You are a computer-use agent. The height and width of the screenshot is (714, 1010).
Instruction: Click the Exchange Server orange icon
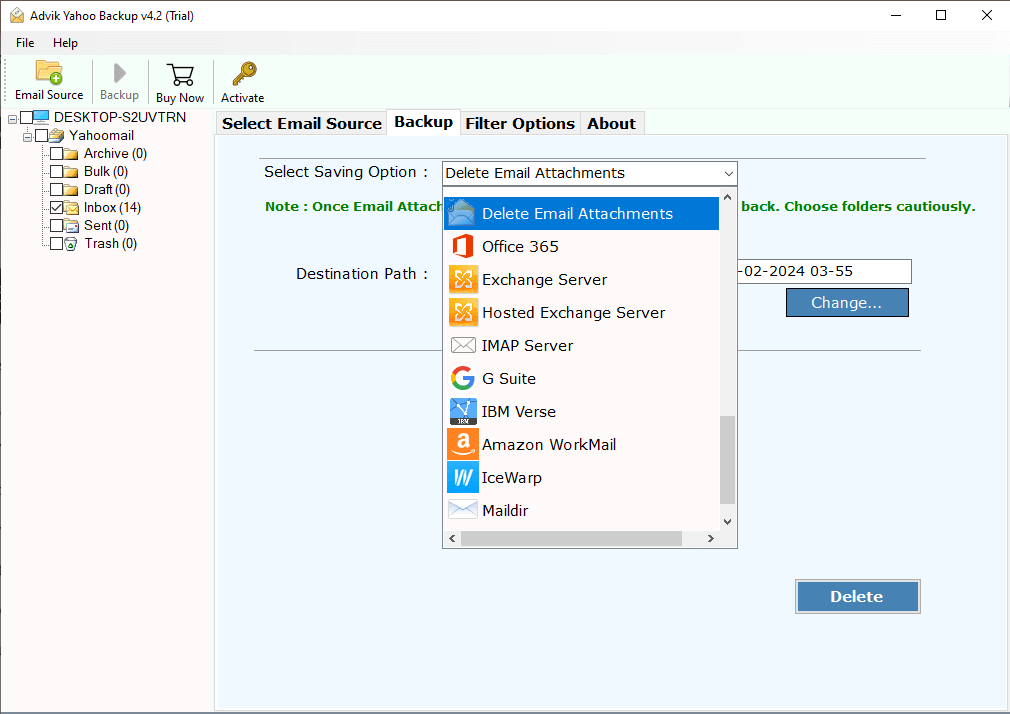click(x=463, y=279)
